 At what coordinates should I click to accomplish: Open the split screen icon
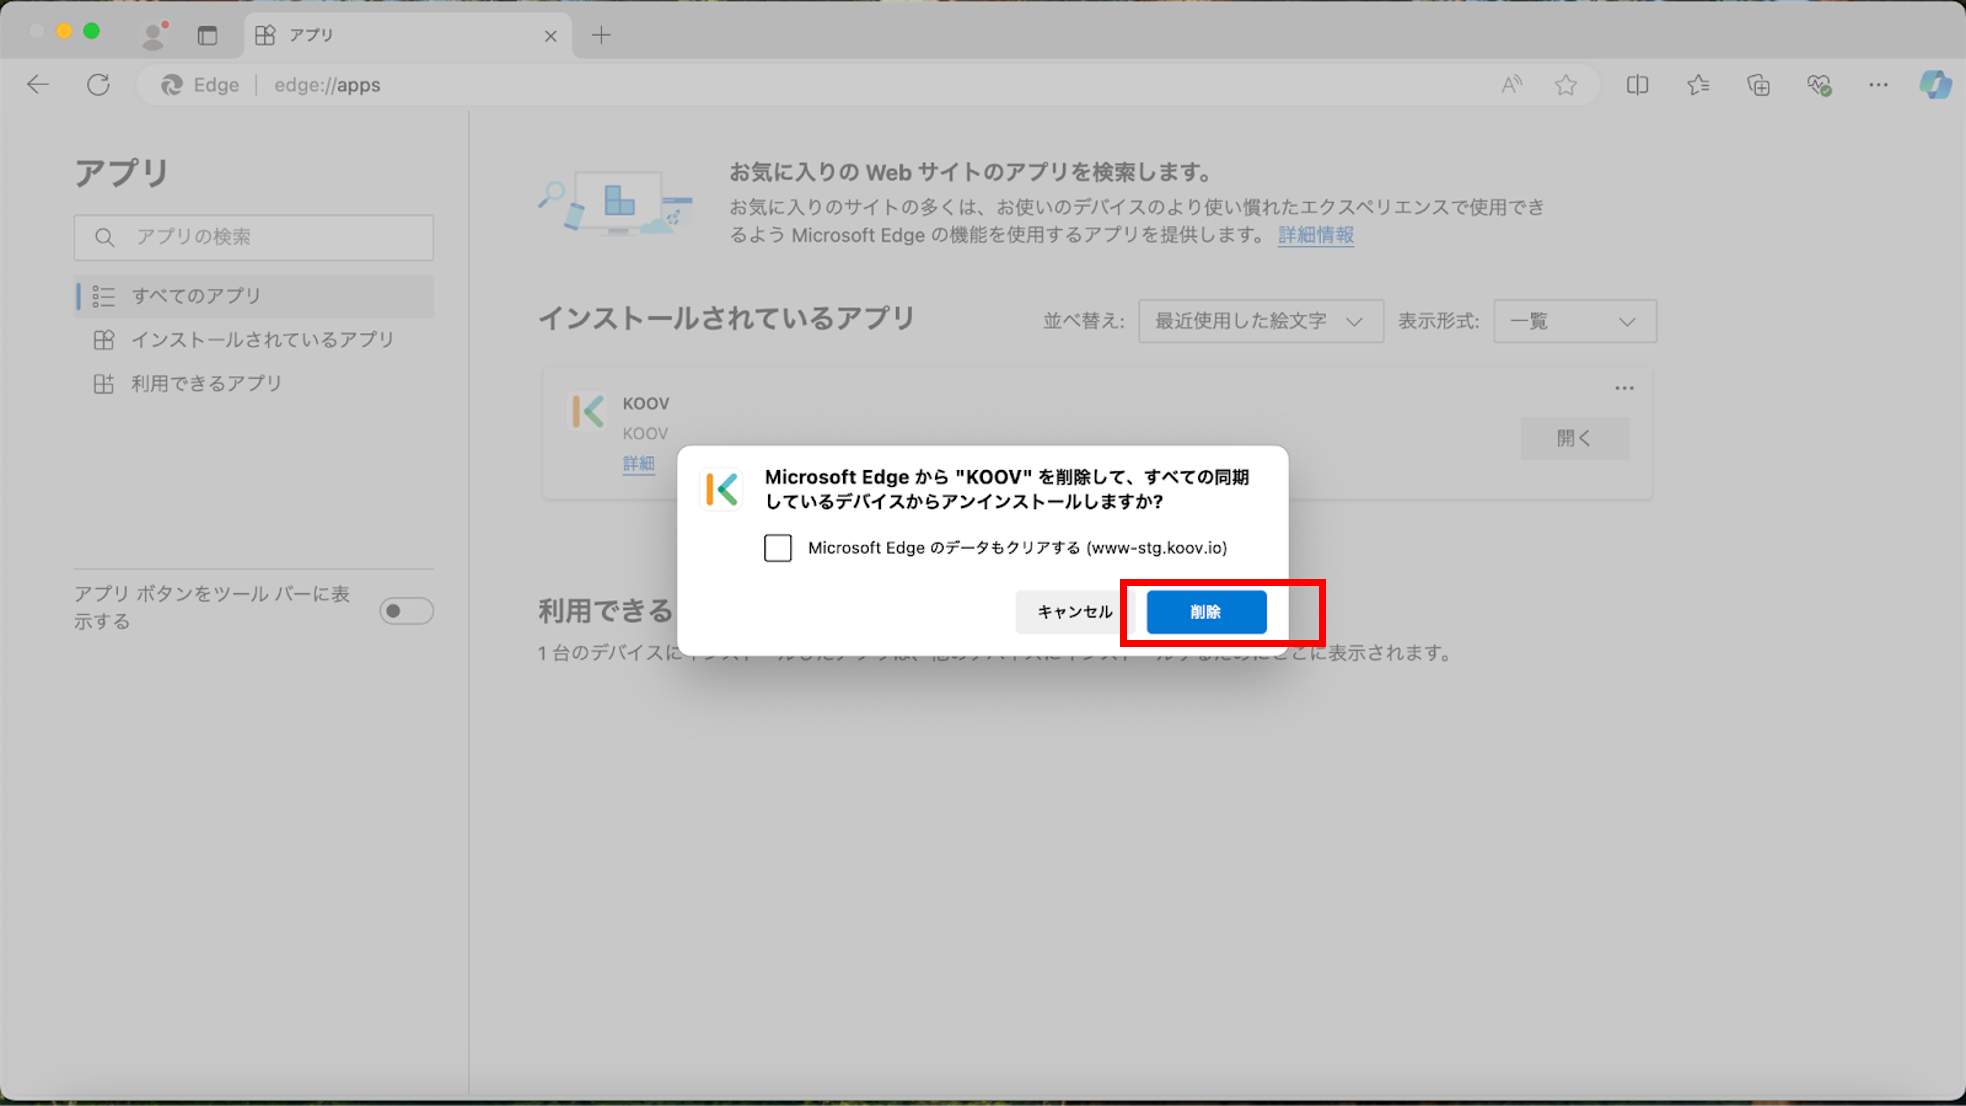tap(1638, 85)
